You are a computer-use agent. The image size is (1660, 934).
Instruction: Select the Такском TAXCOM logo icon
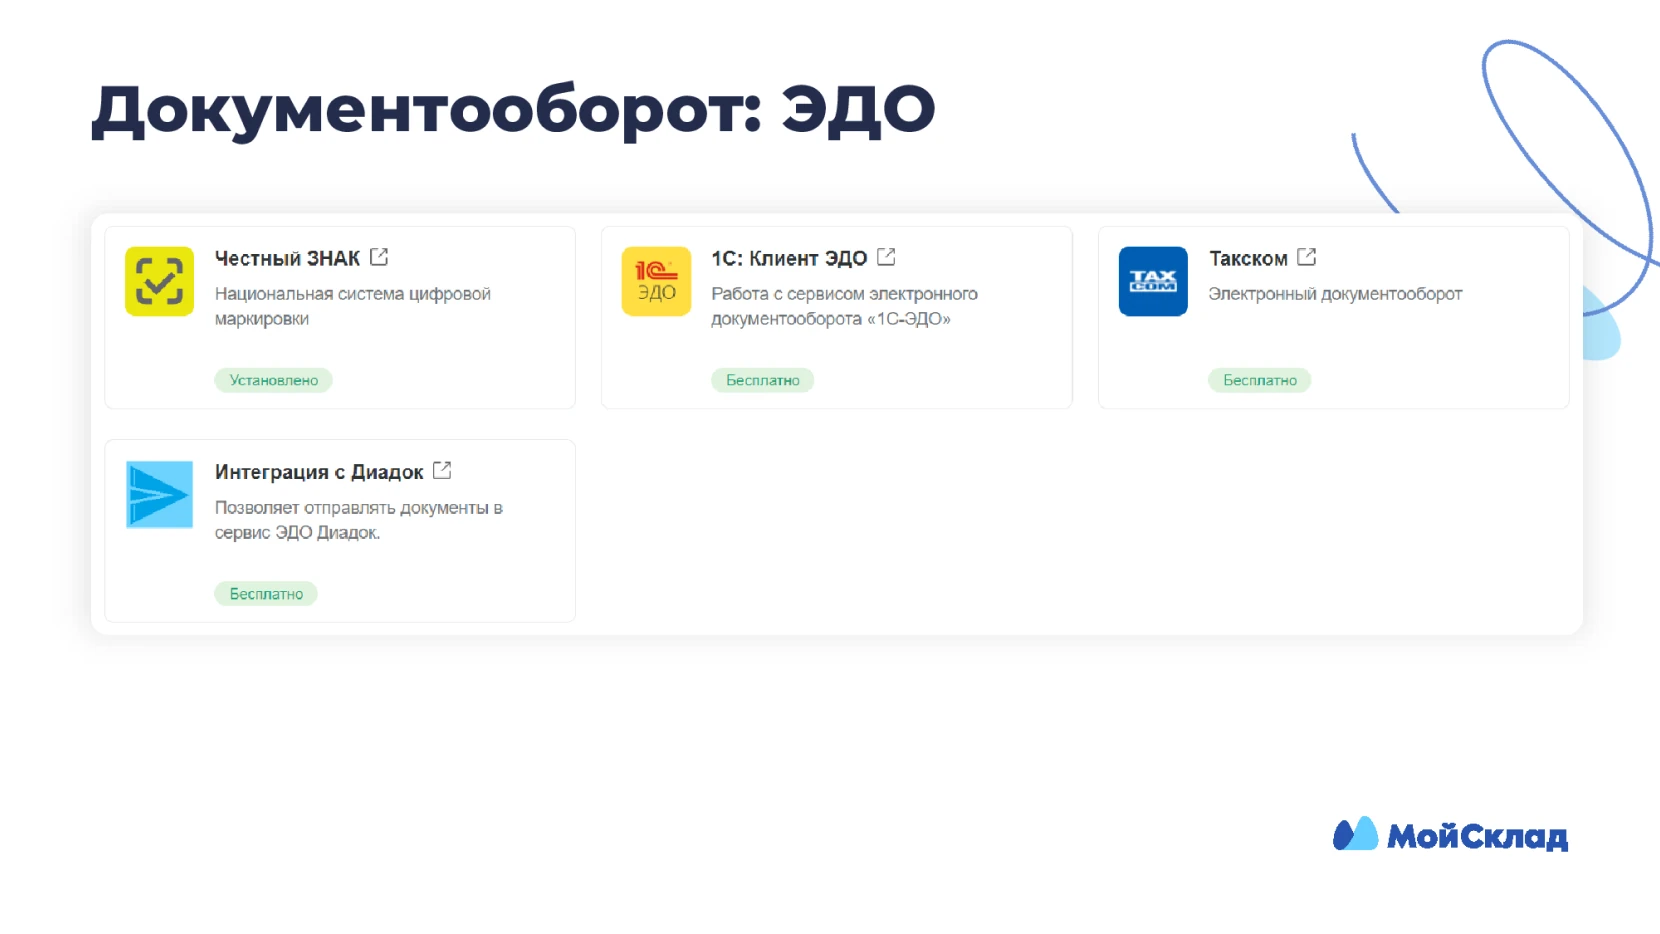pos(1153,281)
